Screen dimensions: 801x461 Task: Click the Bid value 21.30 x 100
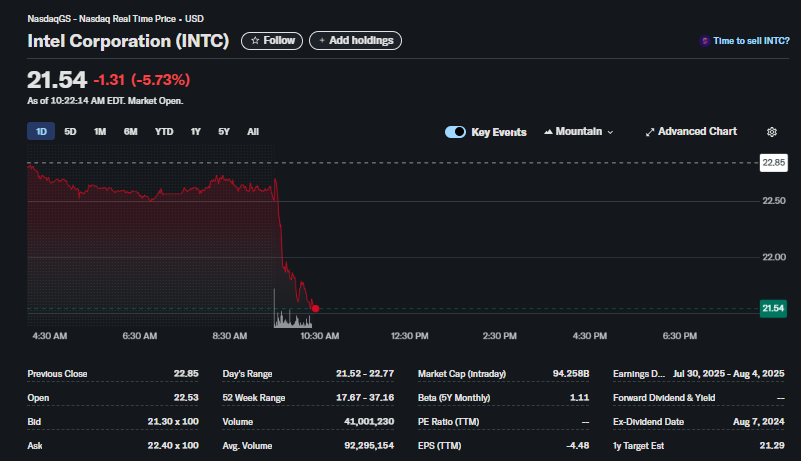click(x=173, y=422)
